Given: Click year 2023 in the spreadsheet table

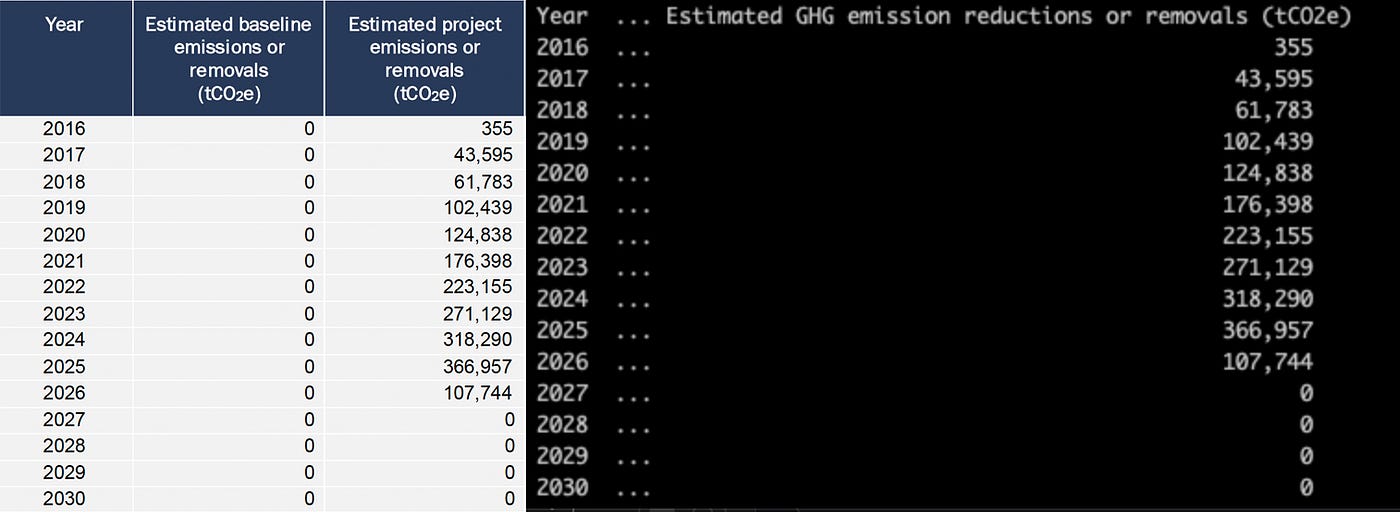Looking at the screenshot, I should pyautogui.click(x=64, y=314).
